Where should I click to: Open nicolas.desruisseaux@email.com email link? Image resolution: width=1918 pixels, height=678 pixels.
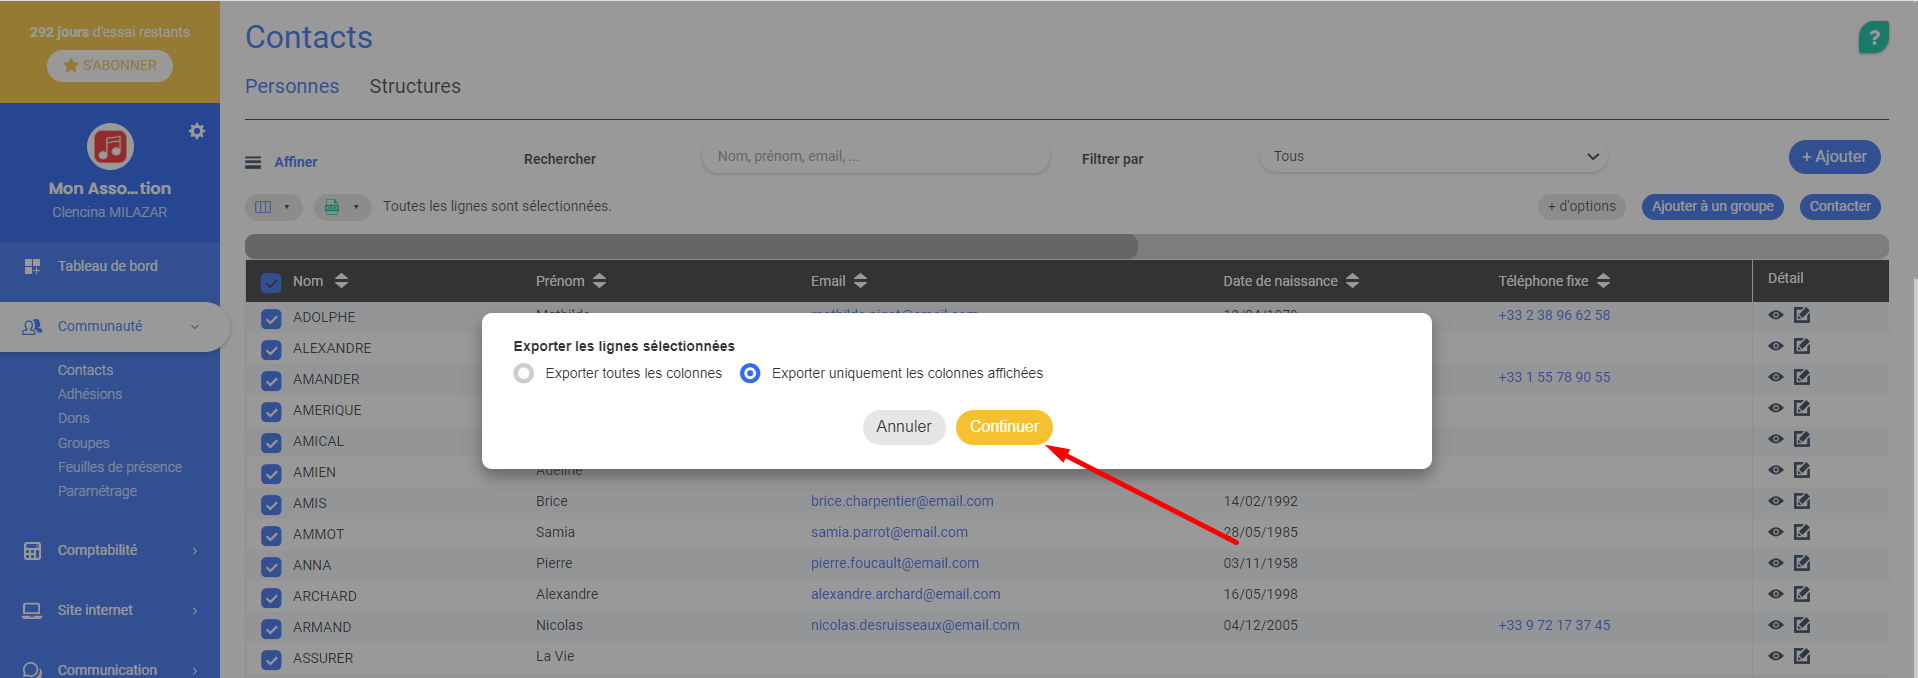(x=915, y=625)
